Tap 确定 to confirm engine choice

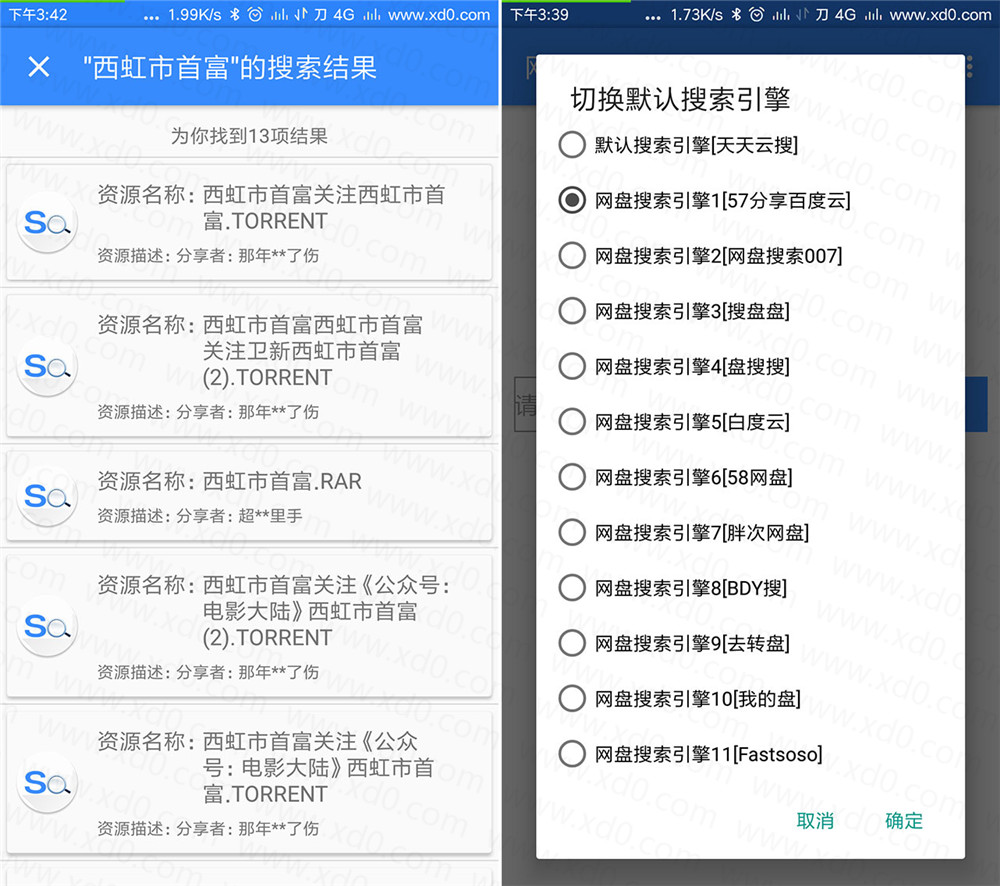pos(904,821)
